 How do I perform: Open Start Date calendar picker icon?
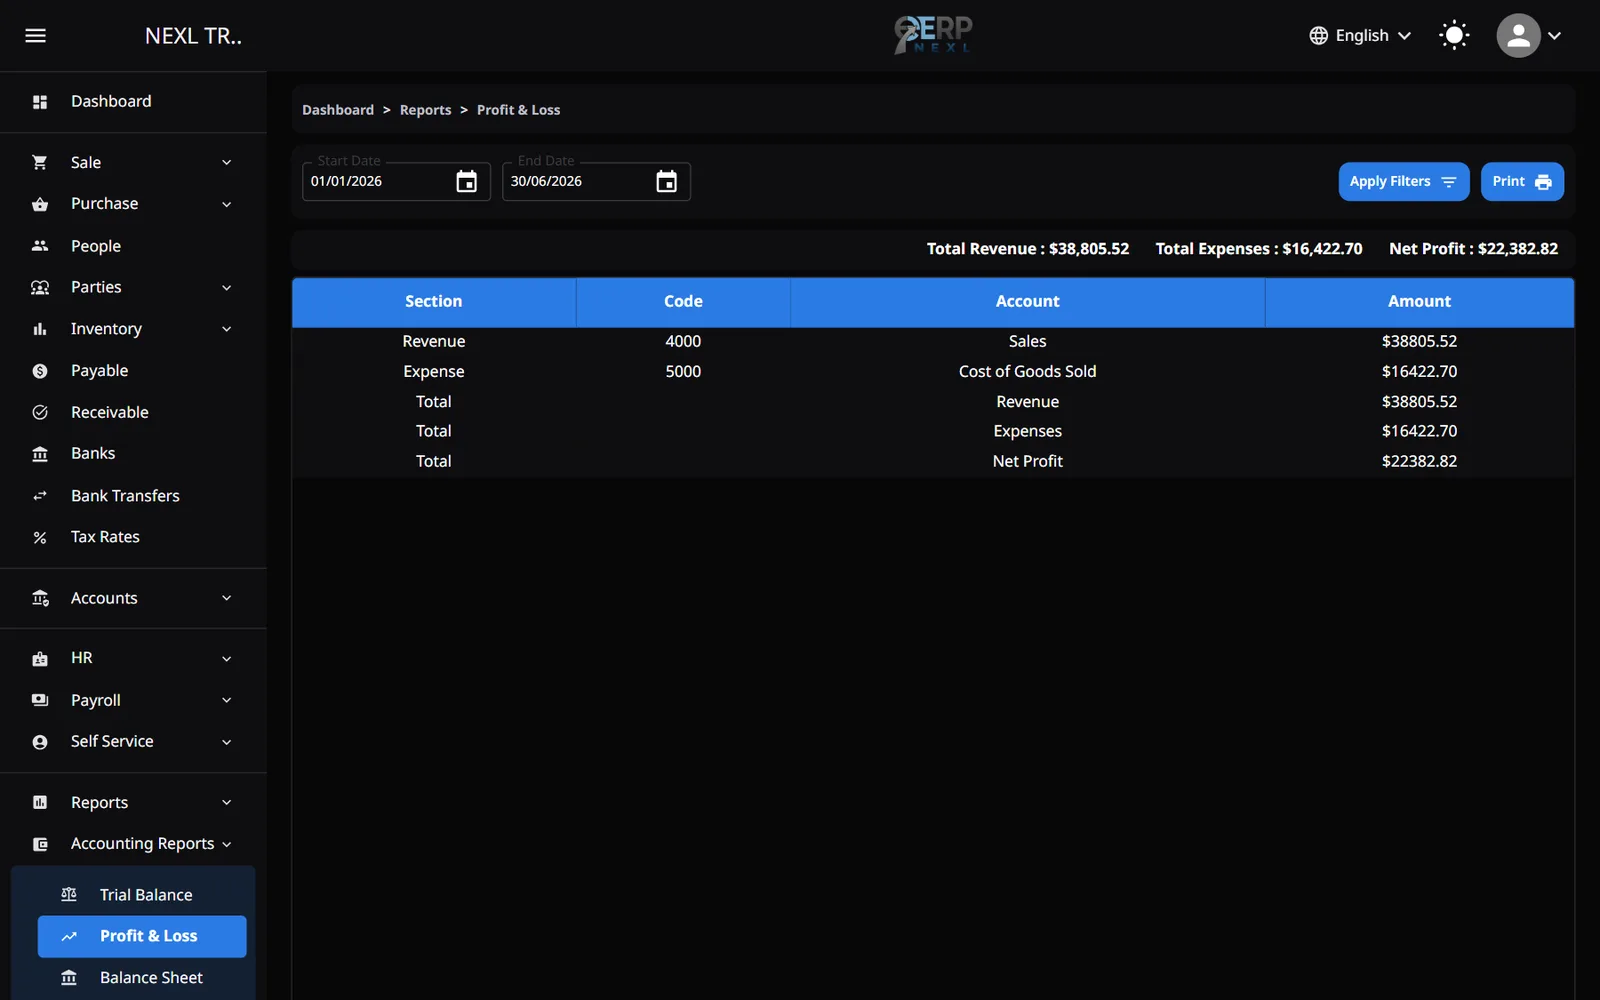tap(466, 181)
